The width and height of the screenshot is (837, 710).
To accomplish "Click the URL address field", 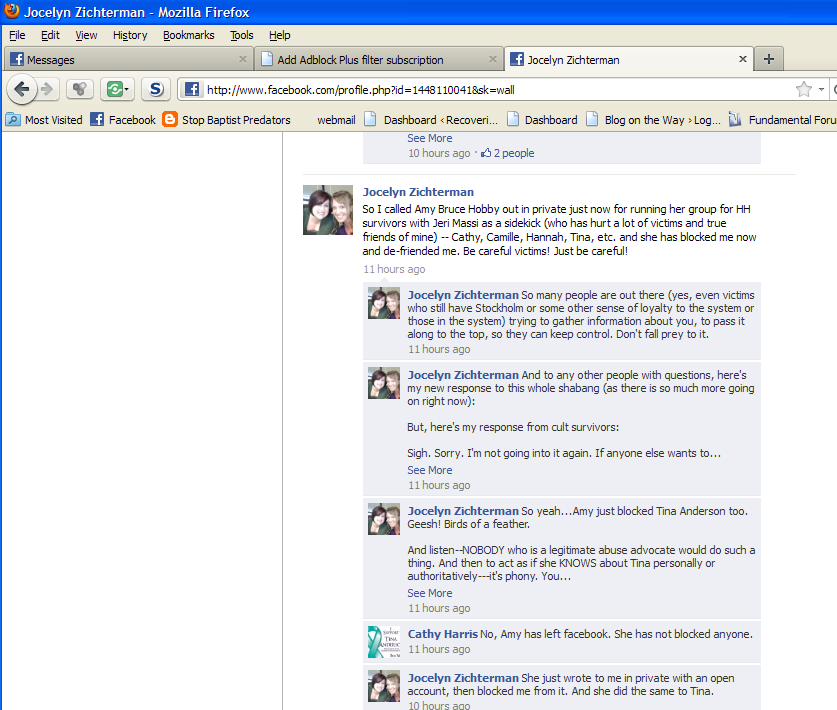I will click(x=496, y=90).
